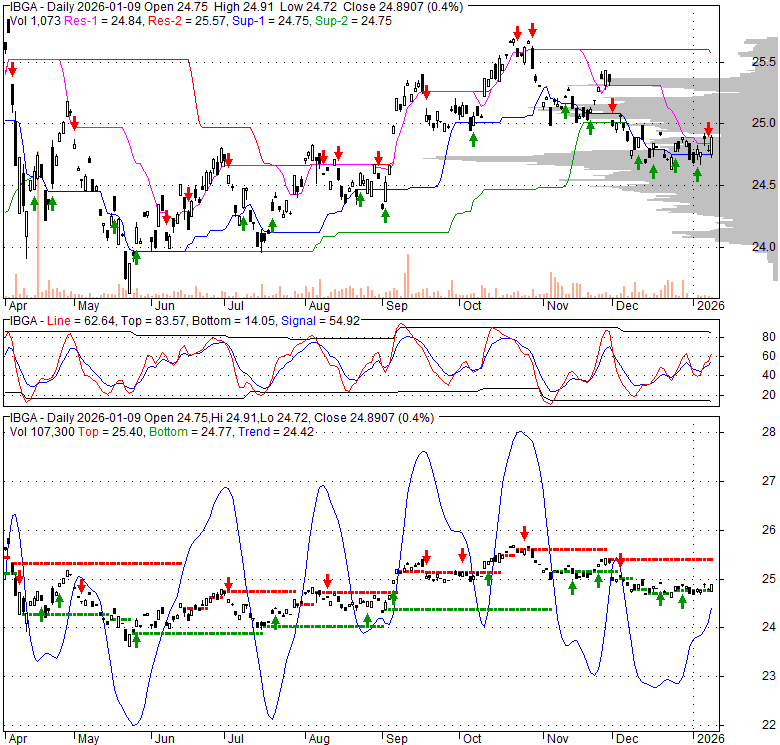Click the green arrow at late-May low, bottom chart
Viewport: 780px width, 745px height.
point(136,638)
